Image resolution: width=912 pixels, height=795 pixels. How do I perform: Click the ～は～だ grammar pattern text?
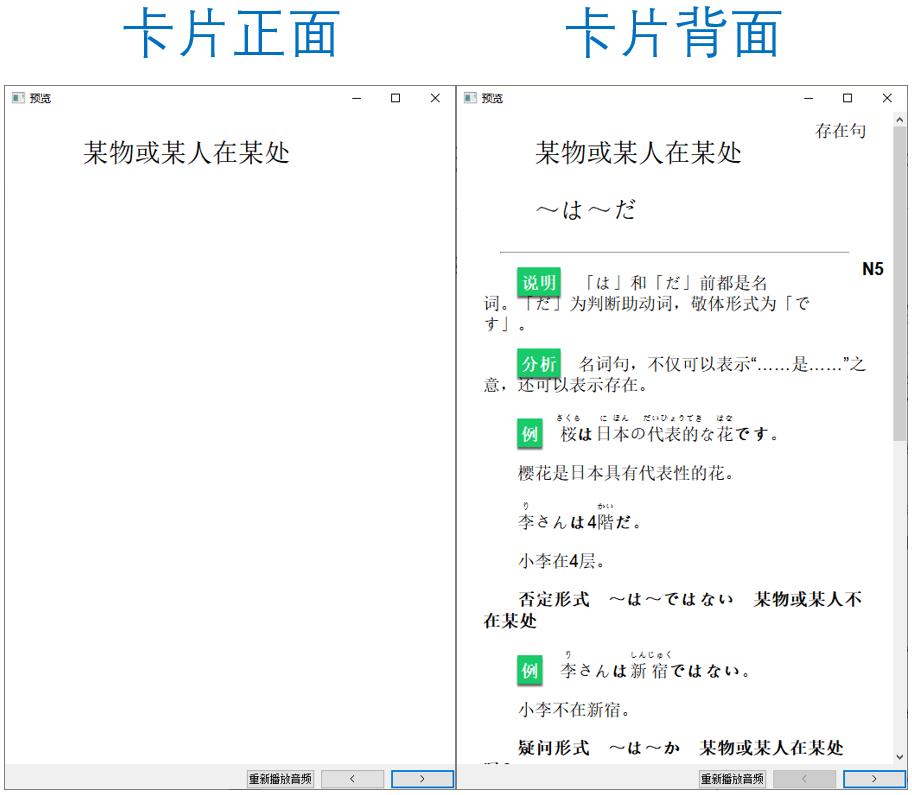(x=586, y=210)
